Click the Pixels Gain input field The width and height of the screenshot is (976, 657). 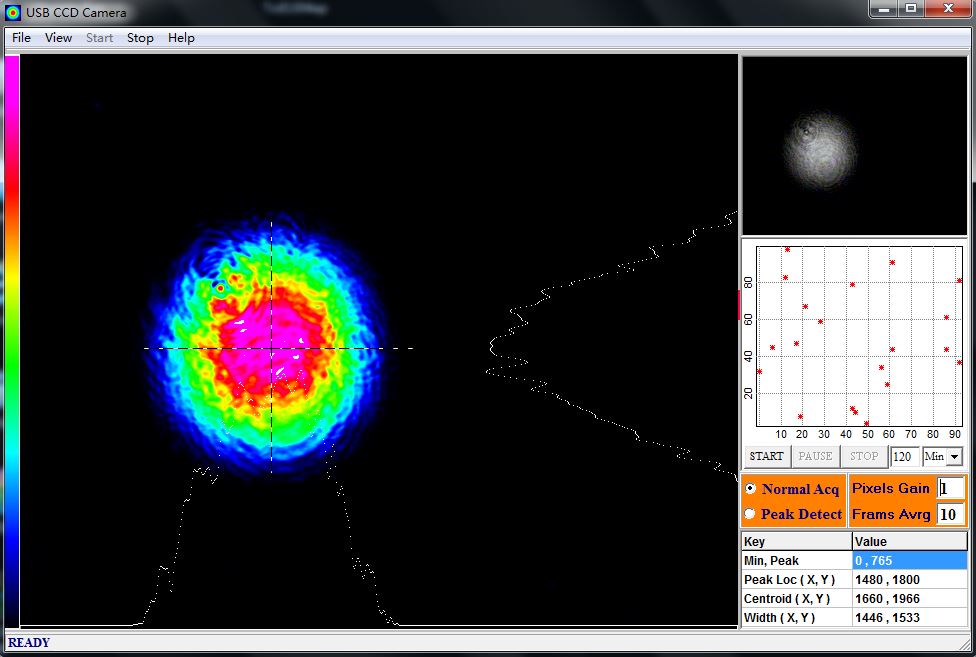tap(950, 488)
